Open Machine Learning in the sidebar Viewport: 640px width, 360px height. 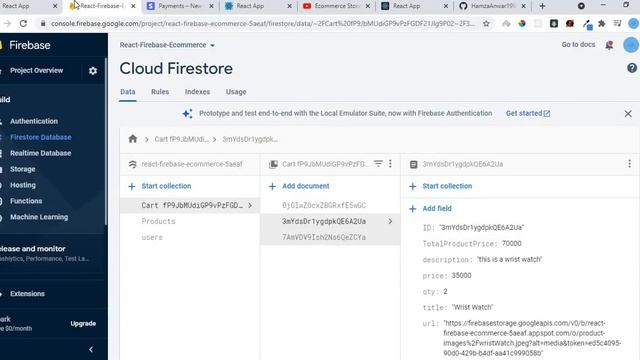[39, 217]
